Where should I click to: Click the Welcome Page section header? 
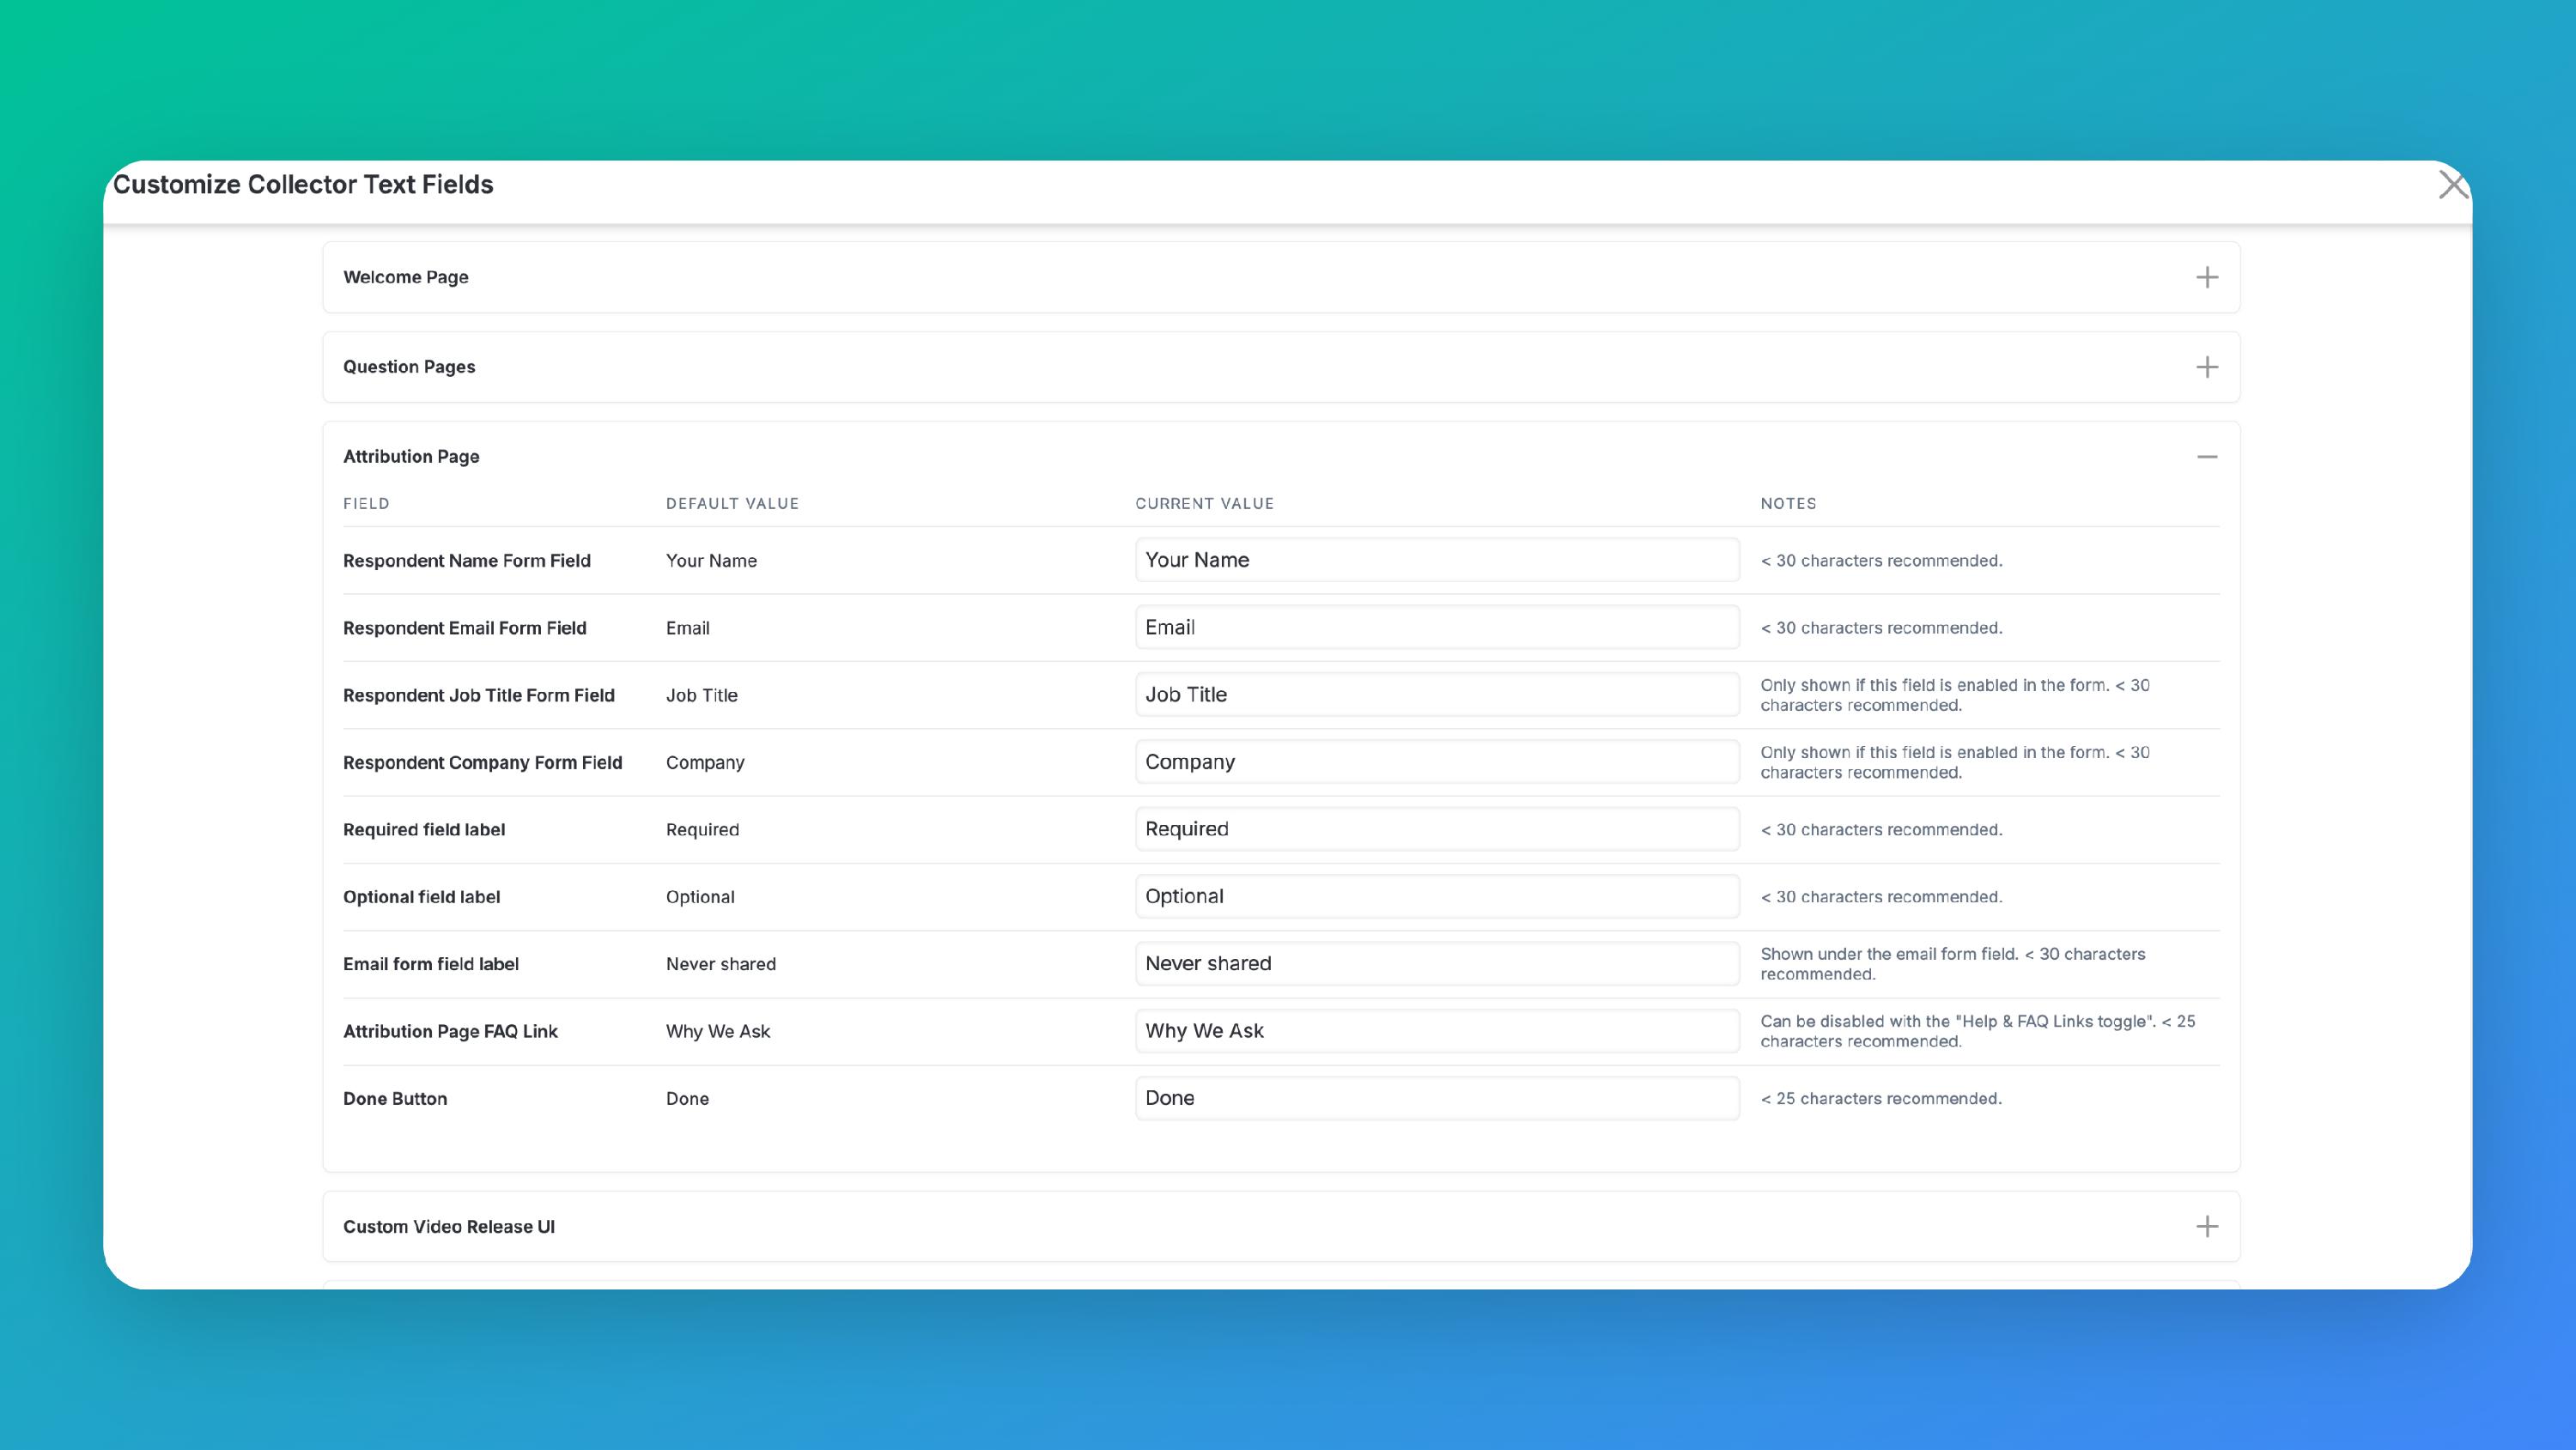(406, 277)
